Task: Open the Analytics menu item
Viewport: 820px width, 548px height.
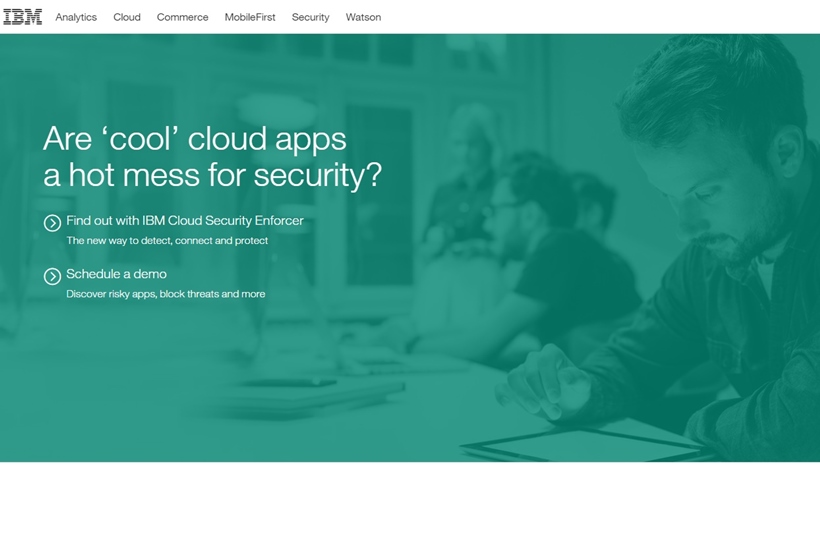Action: (76, 17)
